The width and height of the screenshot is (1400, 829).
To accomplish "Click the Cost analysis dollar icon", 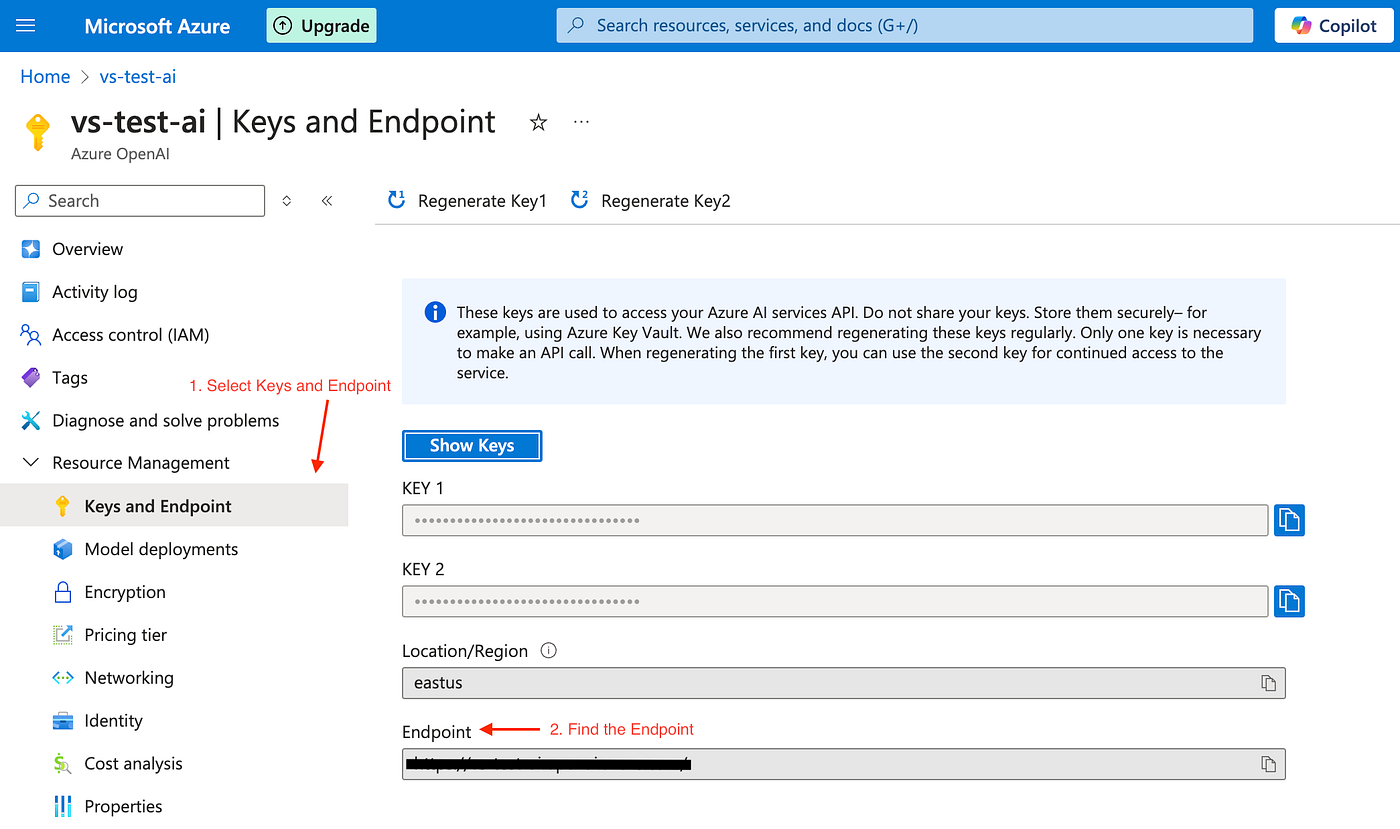I will point(63,764).
